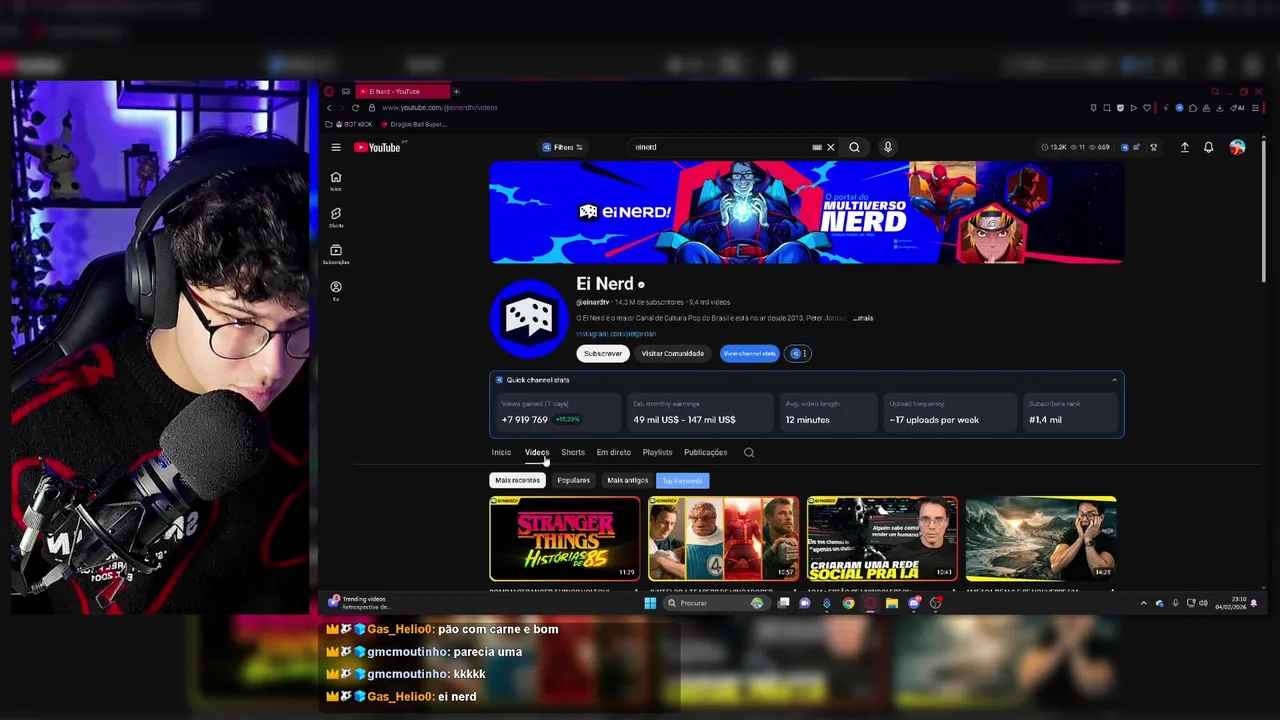
Task: Click Visitar Comunidade button
Action: tap(673, 353)
